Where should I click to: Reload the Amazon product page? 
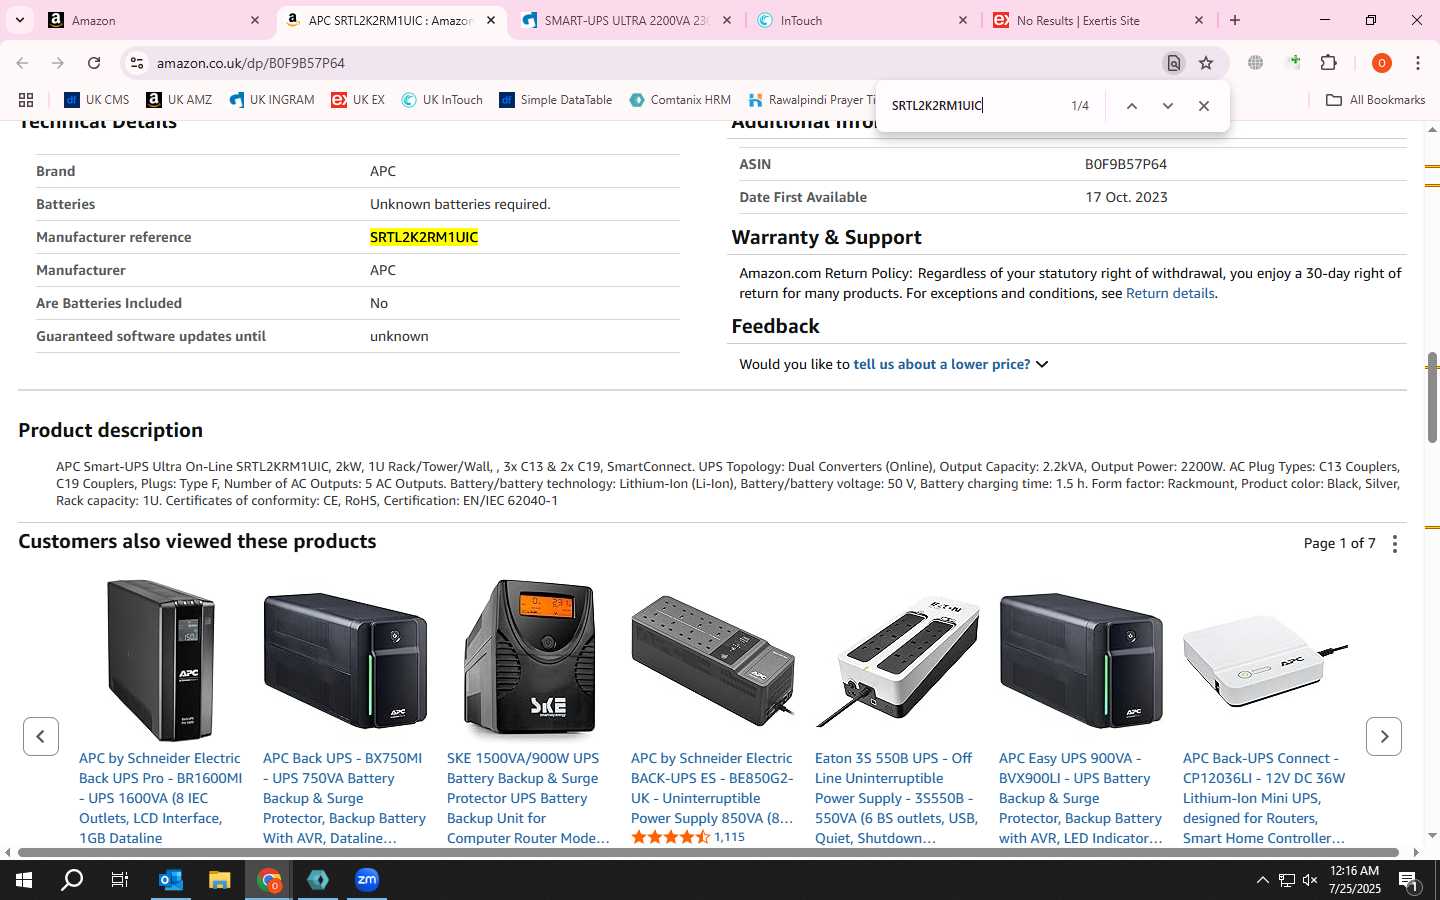(94, 63)
